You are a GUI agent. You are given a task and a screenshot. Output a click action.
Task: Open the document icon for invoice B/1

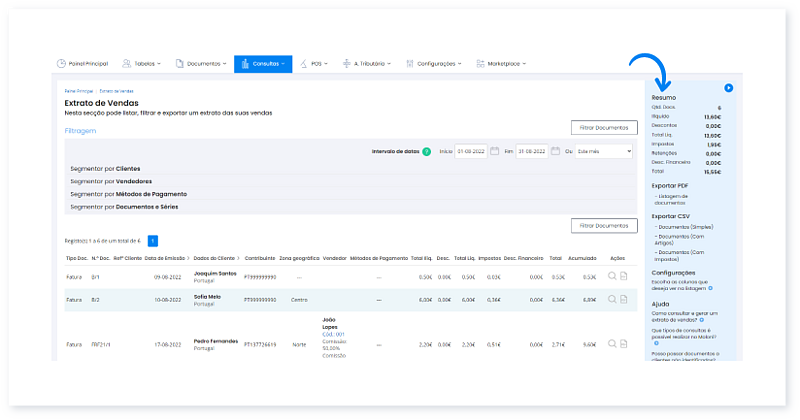(x=624, y=276)
